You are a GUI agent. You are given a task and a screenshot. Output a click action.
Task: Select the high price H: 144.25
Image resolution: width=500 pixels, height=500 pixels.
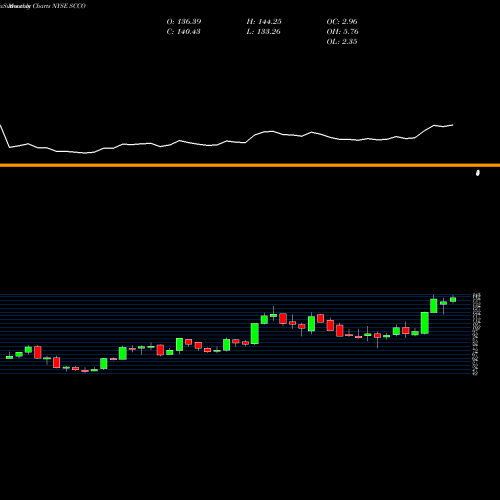coord(264,22)
